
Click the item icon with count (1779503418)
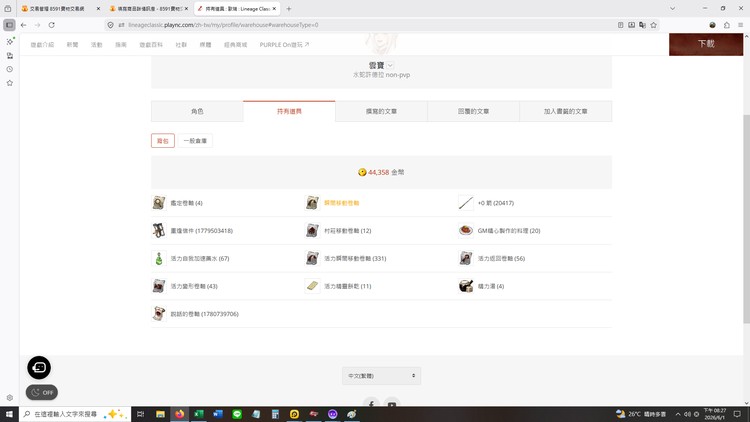(159, 231)
